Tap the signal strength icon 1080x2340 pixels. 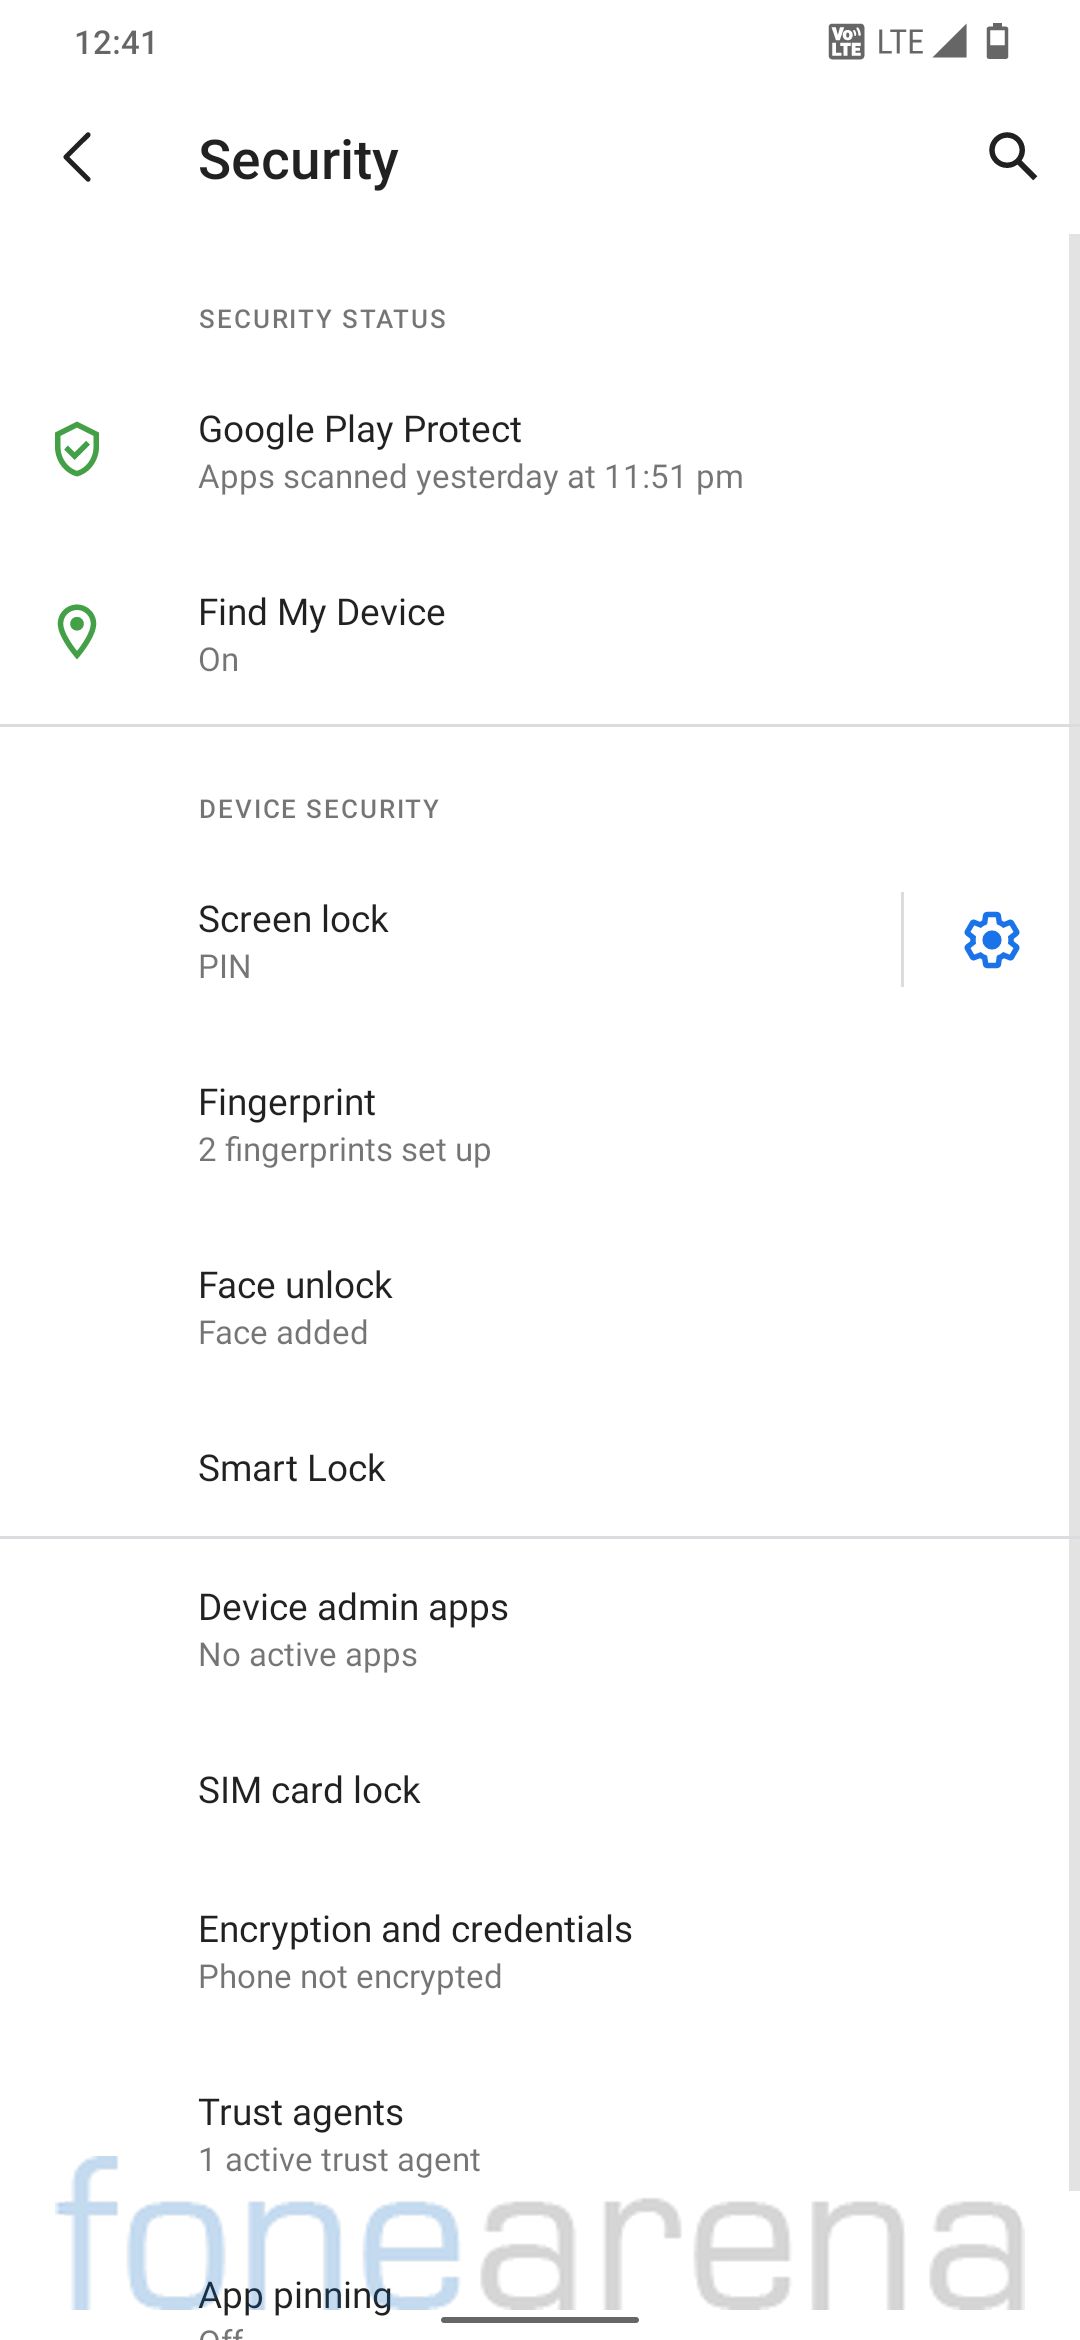950,42
